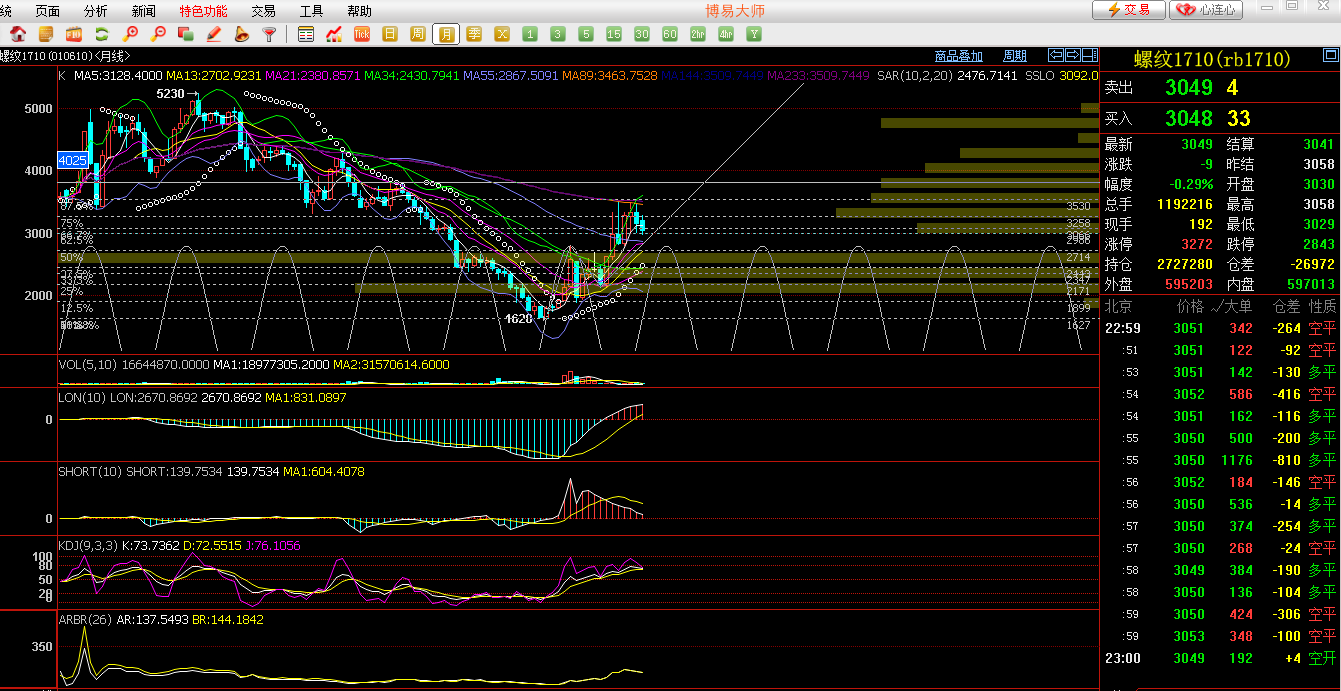Image resolution: width=1341 pixels, height=691 pixels.
Task: Select the 23:00 trade row
Action: 1220,658
